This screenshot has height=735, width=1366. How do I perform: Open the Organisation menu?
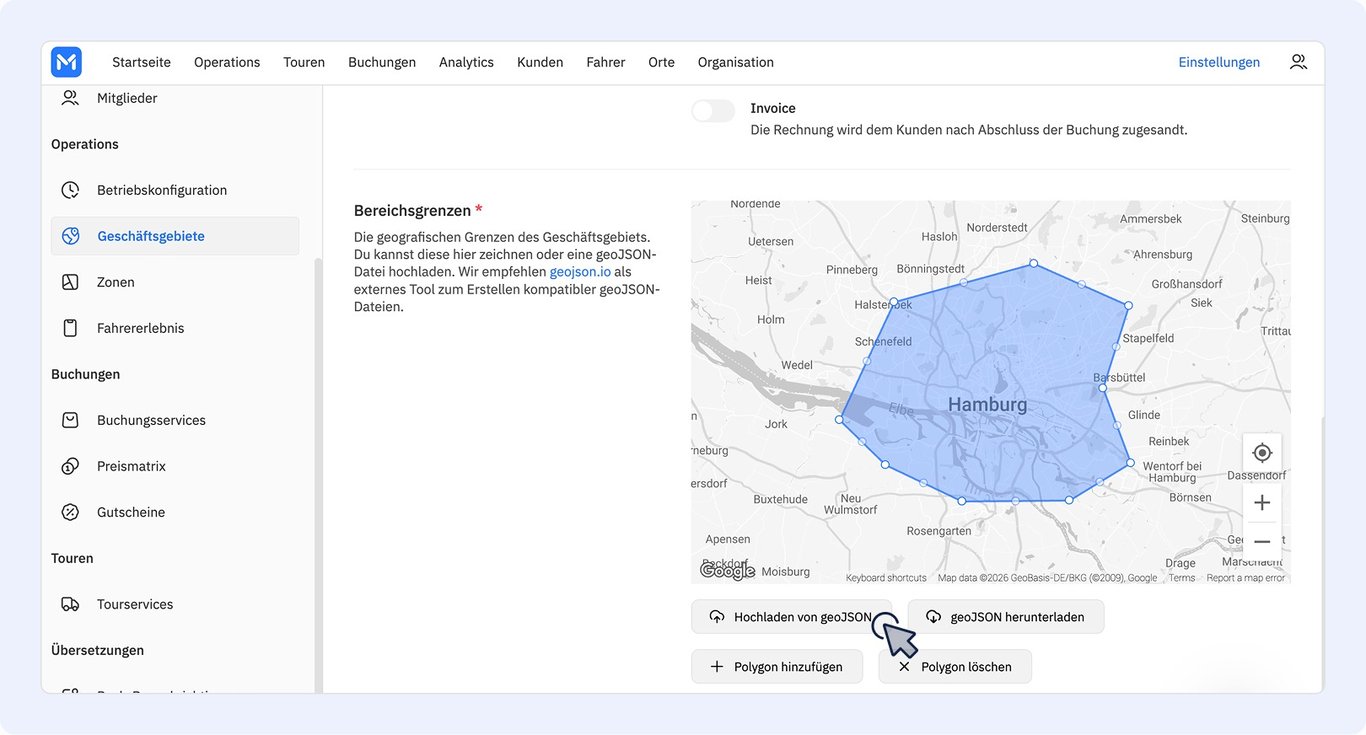736,62
